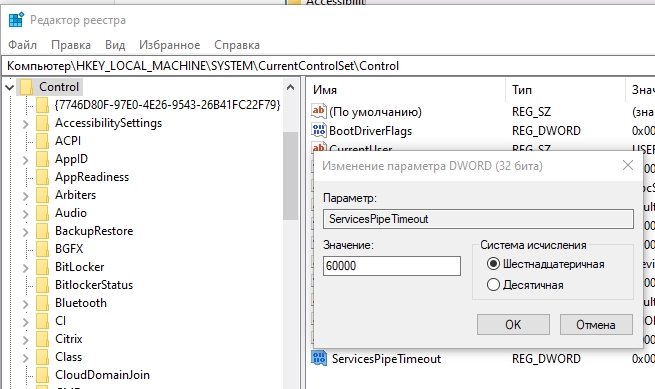Viewport: 655px width, 389px height.
Task: Expand the Bluetooth key
Action: coord(25,304)
